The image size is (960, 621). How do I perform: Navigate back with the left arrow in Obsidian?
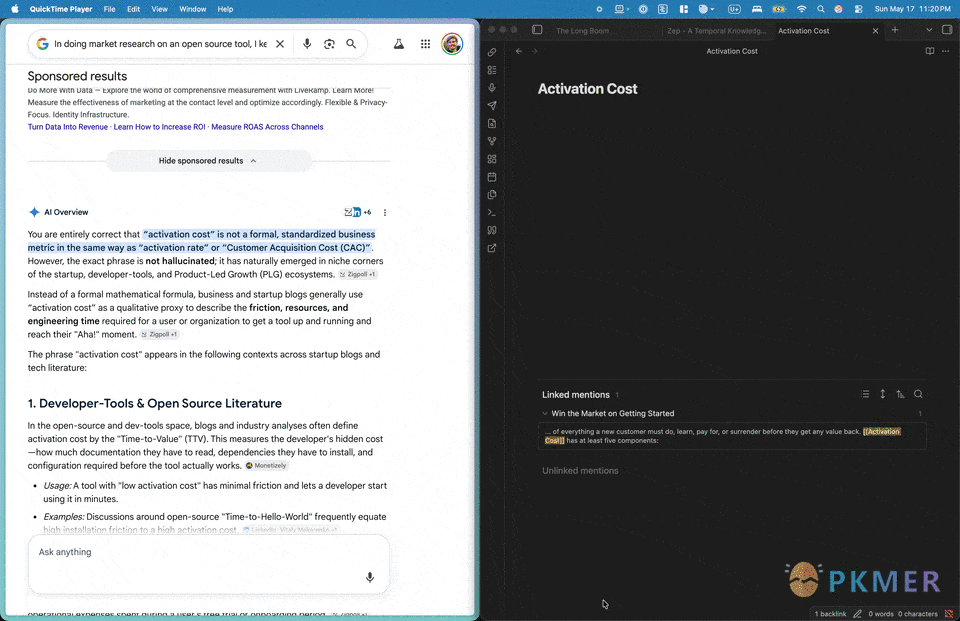pyautogui.click(x=519, y=51)
